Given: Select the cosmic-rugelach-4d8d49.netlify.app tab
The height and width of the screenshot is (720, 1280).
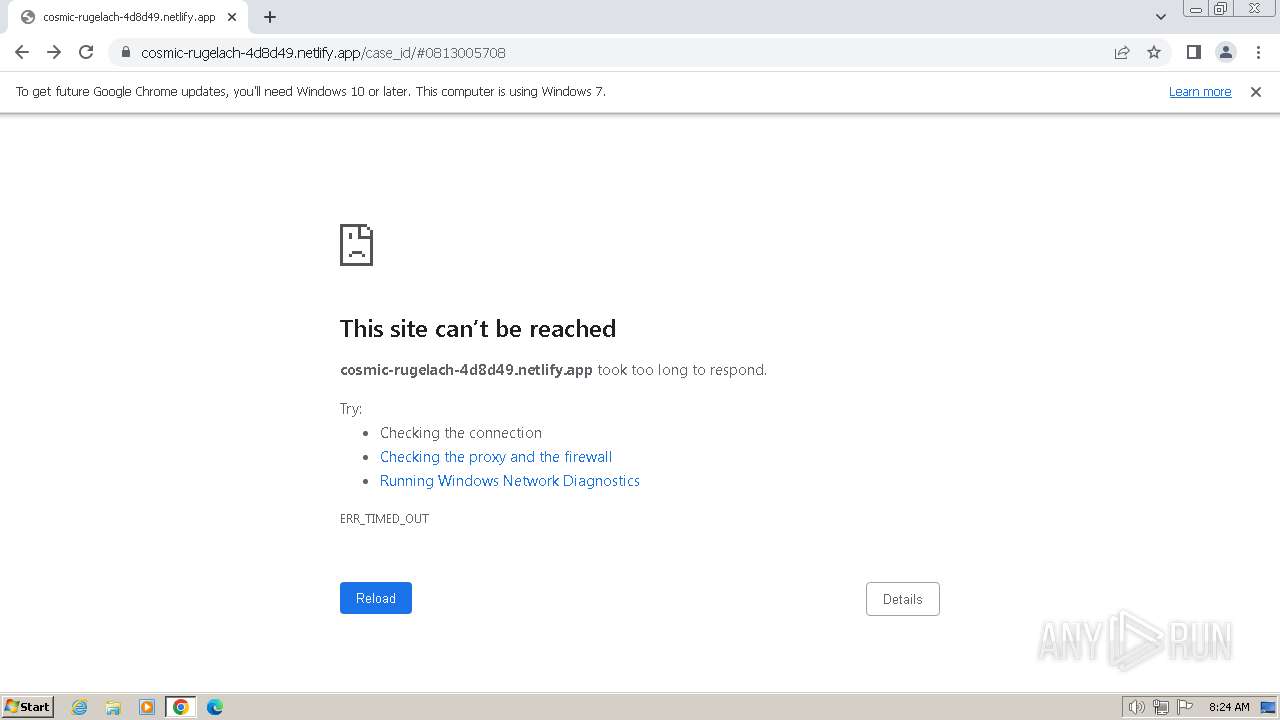Looking at the screenshot, I should [128, 17].
